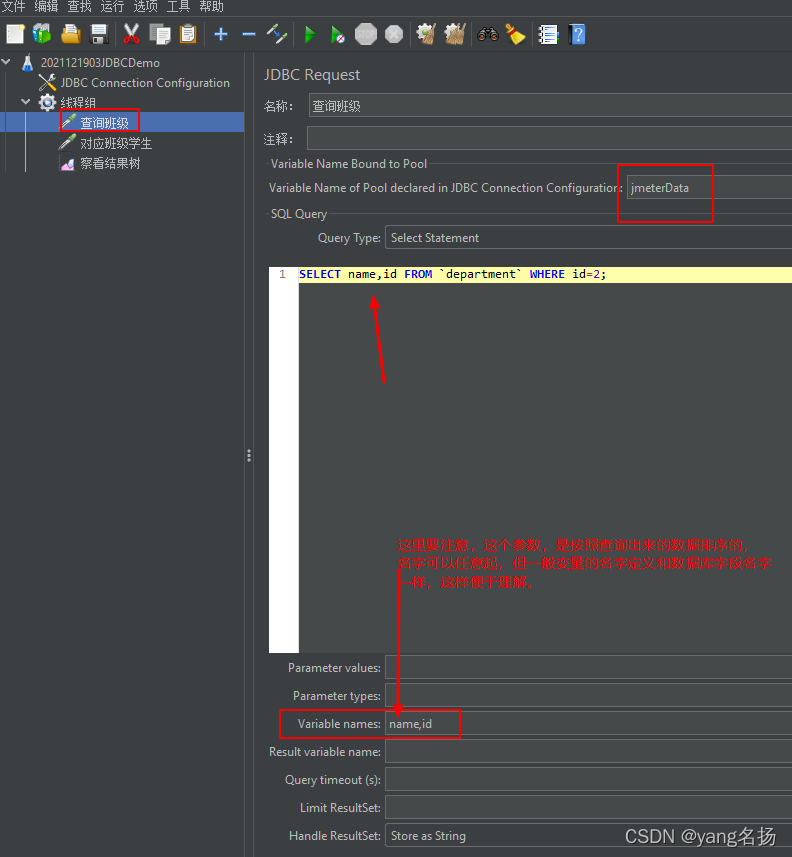Click the Help question mark icon
792x857 pixels.
point(577,35)
